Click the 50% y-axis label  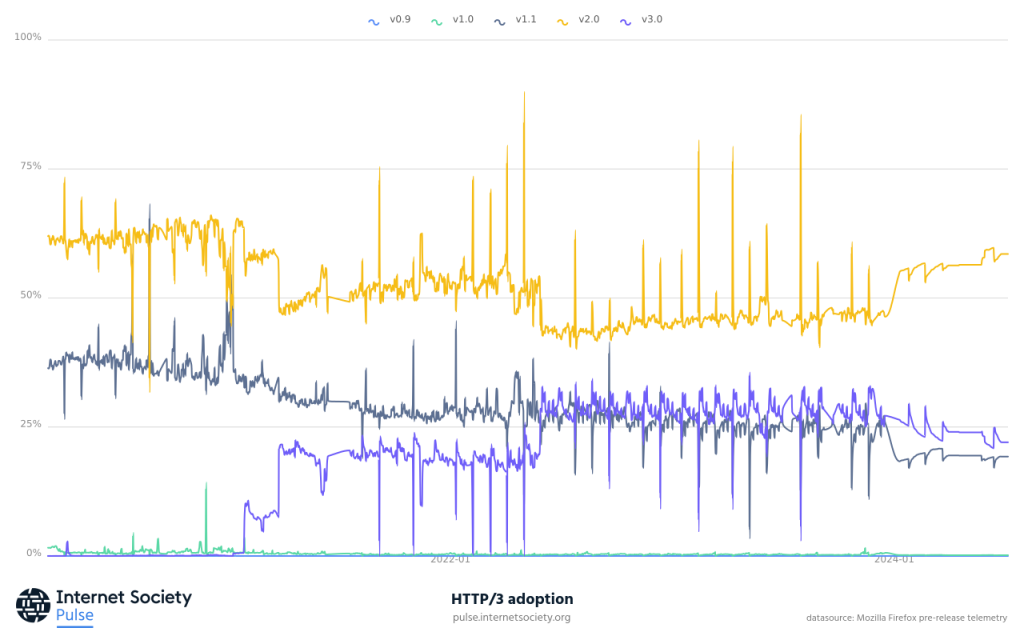pyautogui.click(x=30, y=296)
